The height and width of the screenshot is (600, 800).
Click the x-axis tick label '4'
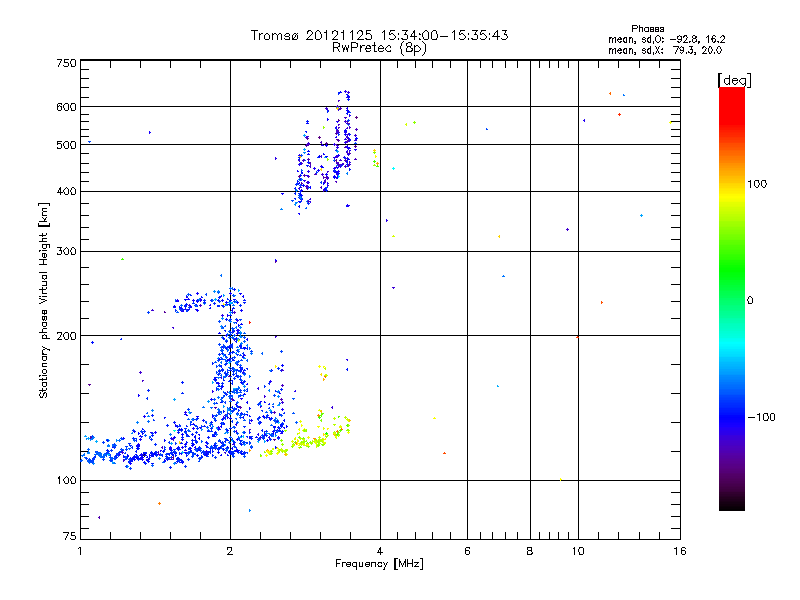click(x=380, y=551)
